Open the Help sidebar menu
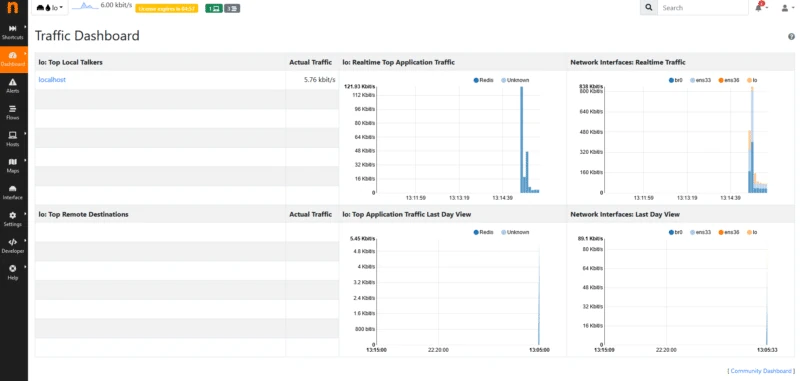The image size is (800, 381). tap(13, 273)
